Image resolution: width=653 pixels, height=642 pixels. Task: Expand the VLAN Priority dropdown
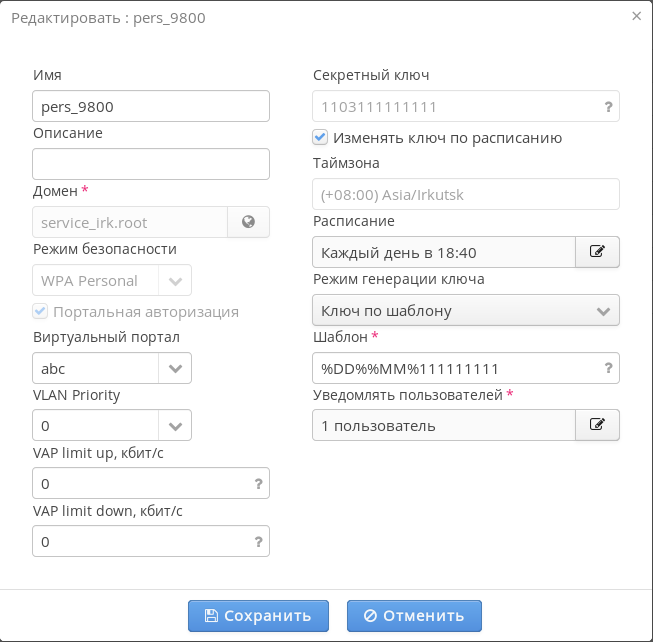[x=175, y=426]
